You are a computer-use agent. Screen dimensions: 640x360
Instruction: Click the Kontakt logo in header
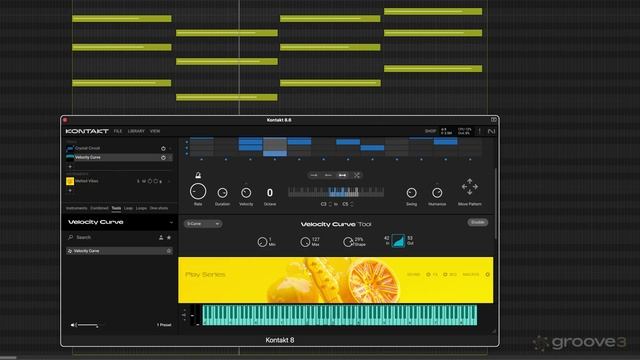tap(87, 131)
